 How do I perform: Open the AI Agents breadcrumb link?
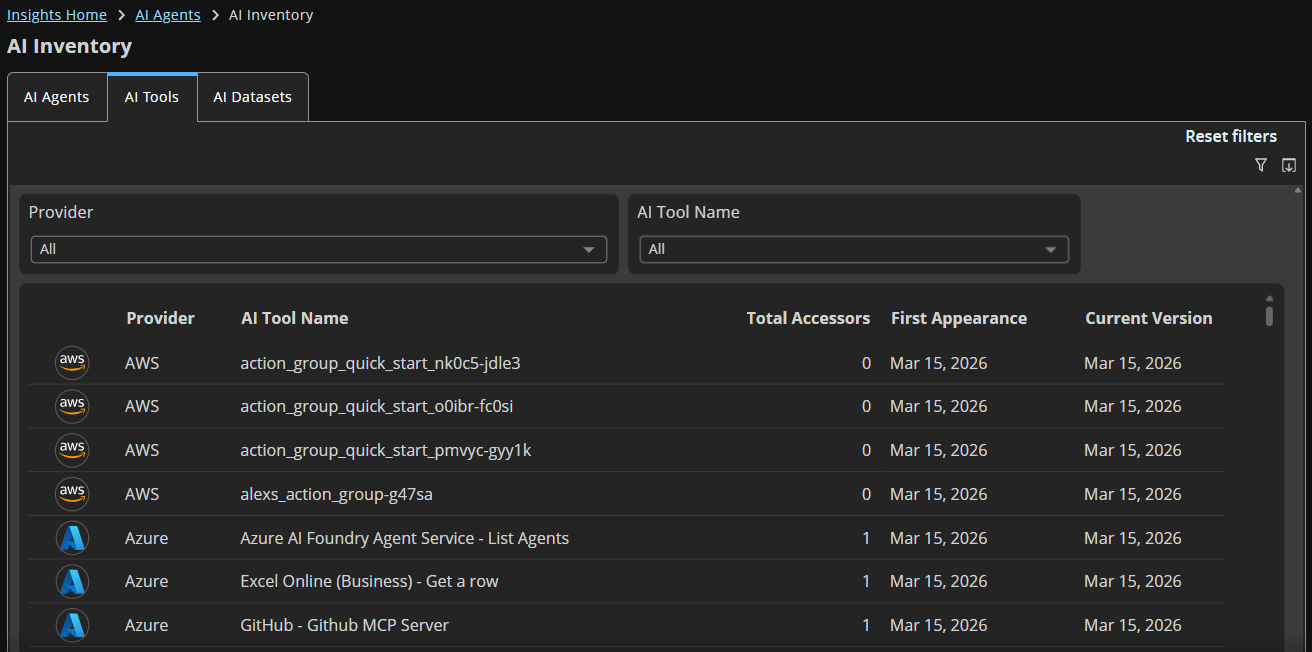coord(167,14)
